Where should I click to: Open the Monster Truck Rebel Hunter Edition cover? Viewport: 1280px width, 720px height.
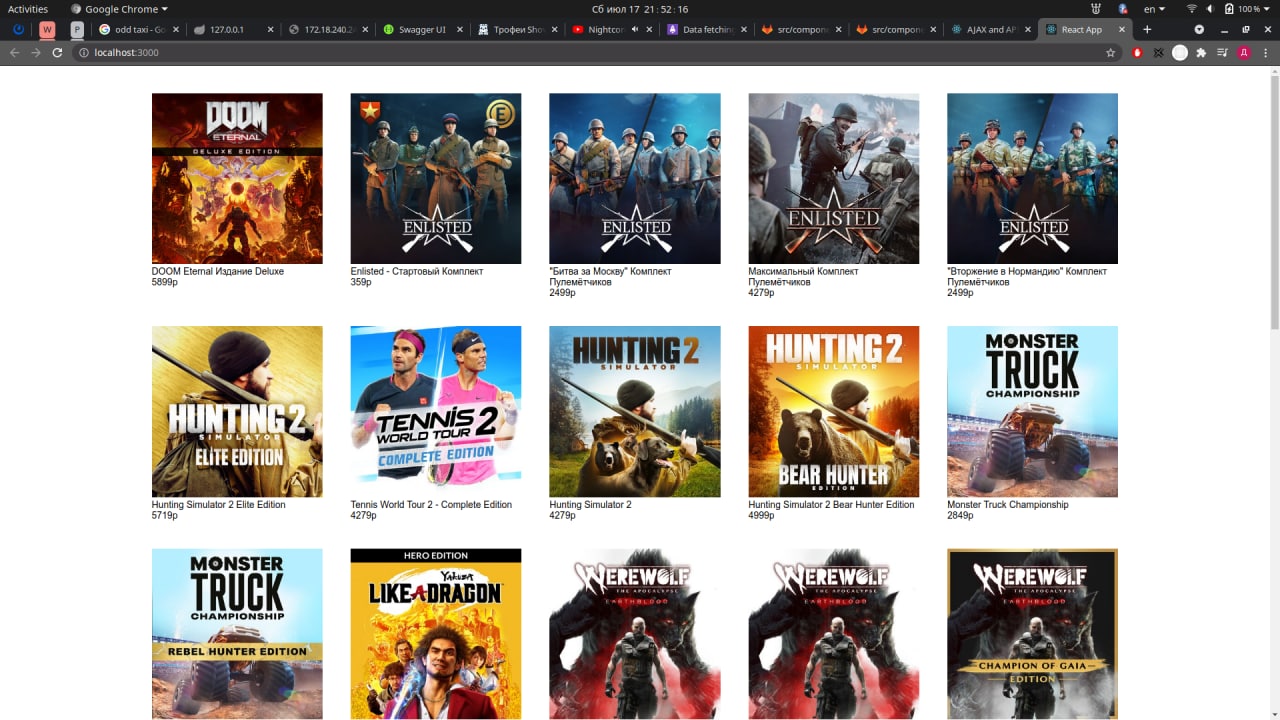[x=237, y=634]
